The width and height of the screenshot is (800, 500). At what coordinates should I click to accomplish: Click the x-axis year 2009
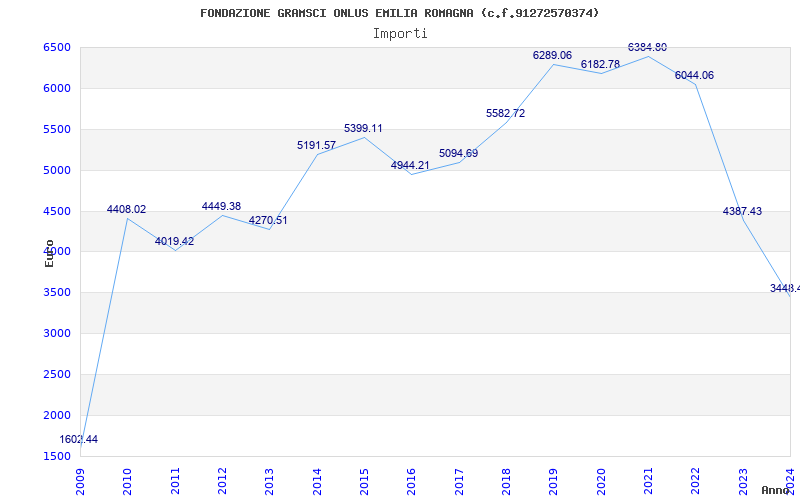(80, 482)
